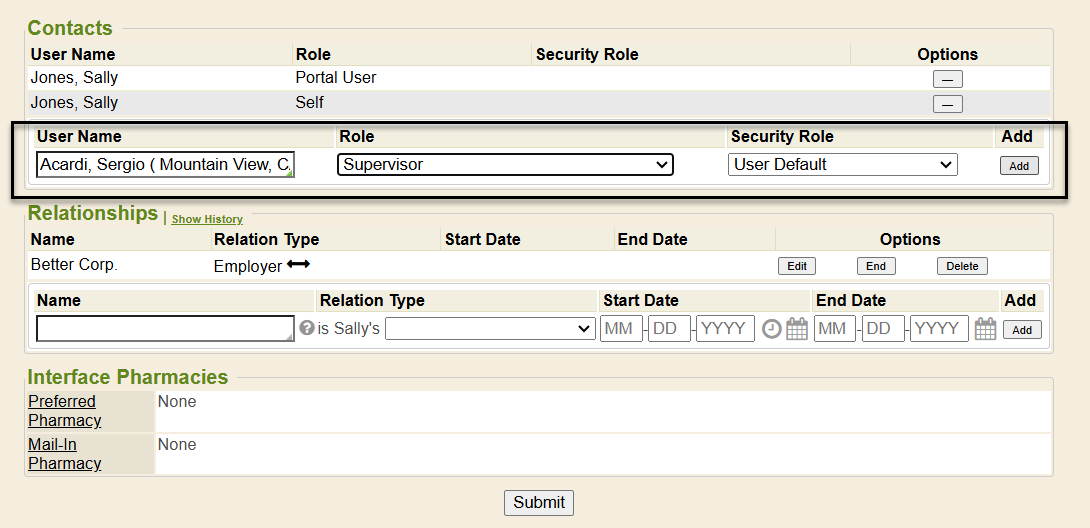Open the Mail-In Pharmacy link
This screenshot has width=1090, height=528.
pos(64,454)
